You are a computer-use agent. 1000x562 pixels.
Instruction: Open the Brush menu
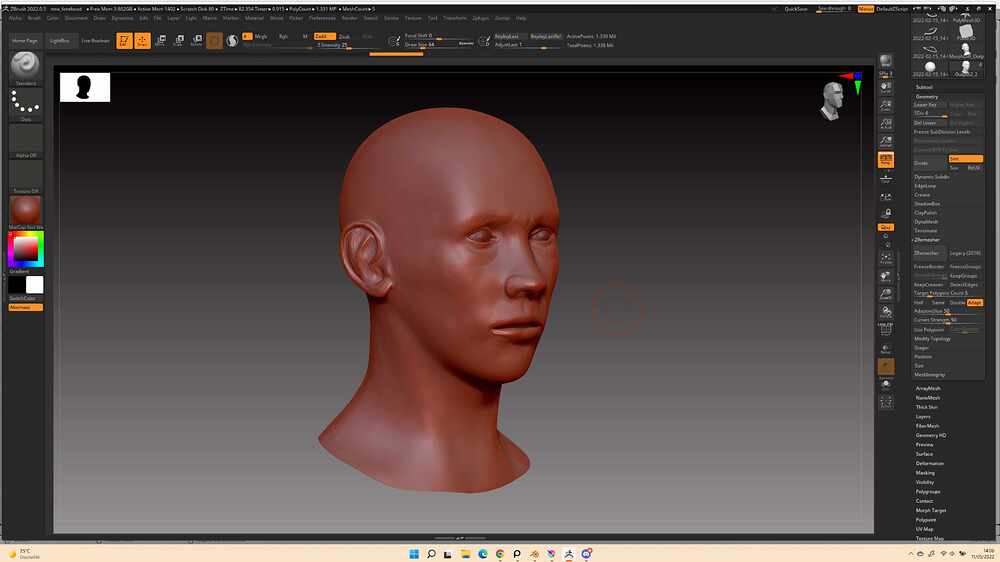[34, 18]
